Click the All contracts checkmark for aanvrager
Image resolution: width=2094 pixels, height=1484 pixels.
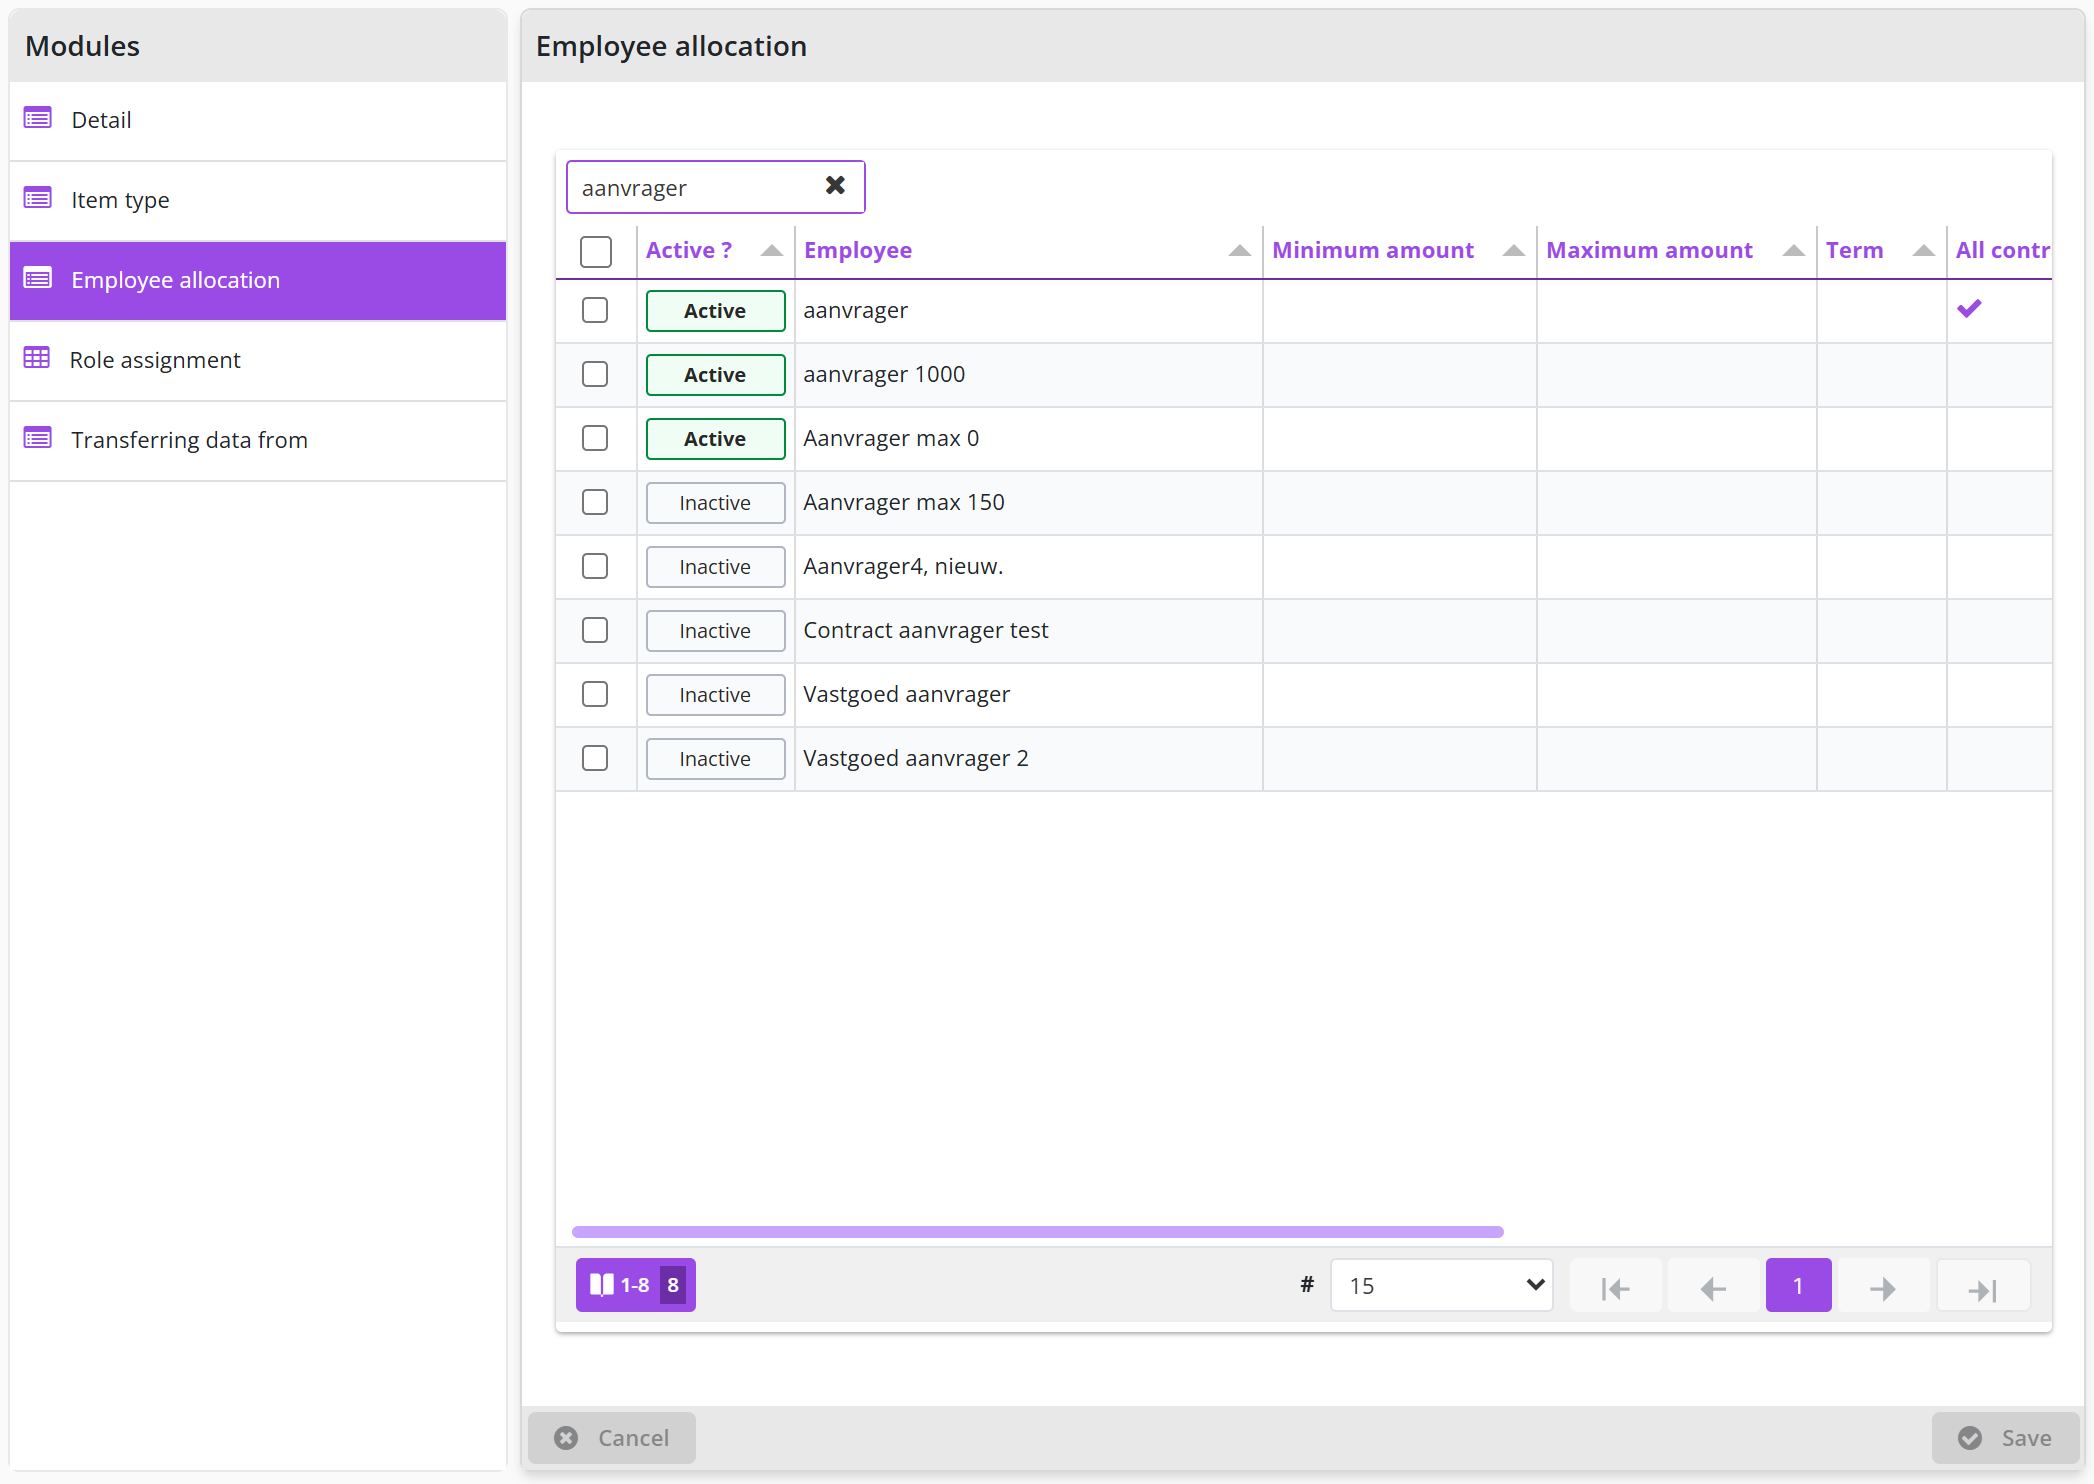1969,309
